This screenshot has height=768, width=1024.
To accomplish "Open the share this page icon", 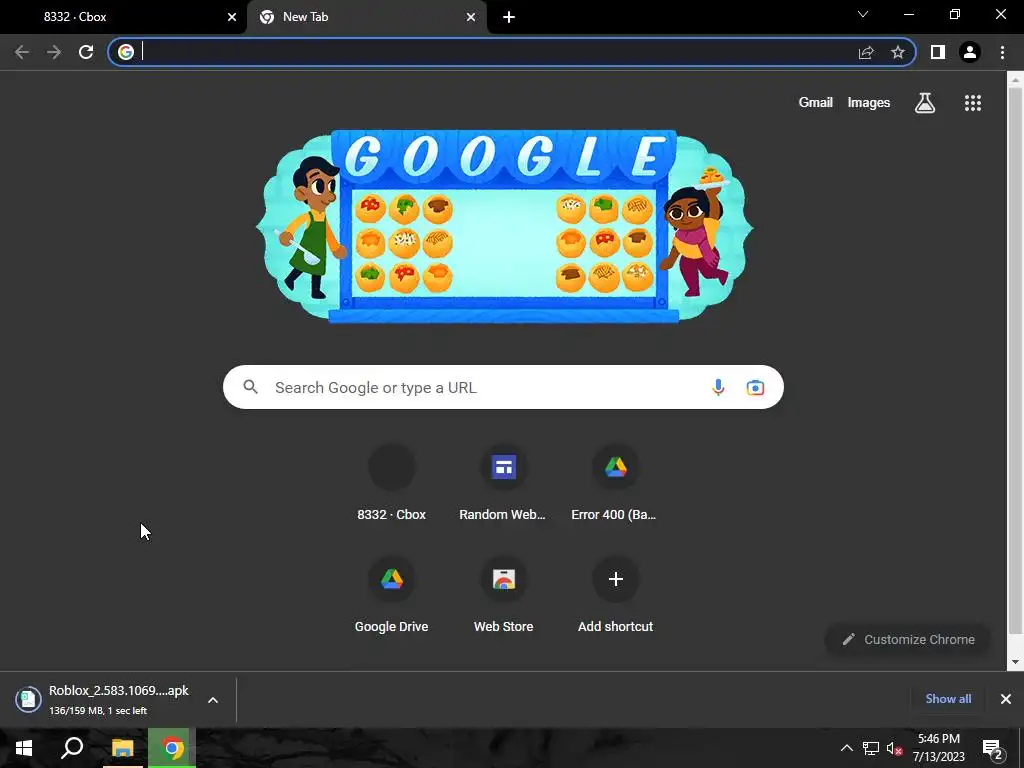I will click(866, 52).
